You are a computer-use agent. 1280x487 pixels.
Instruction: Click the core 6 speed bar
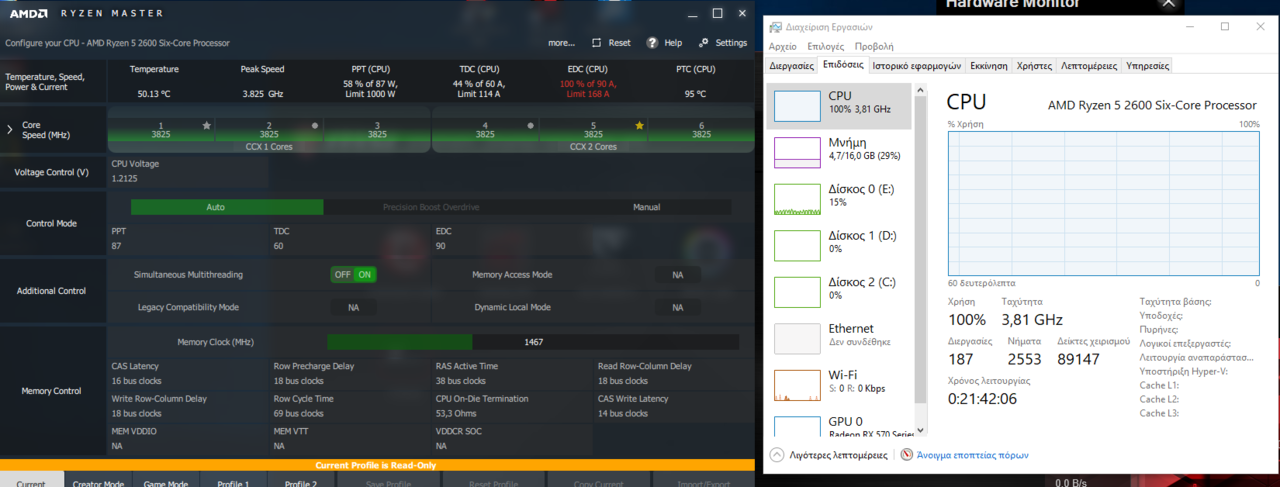coord(701,133)
